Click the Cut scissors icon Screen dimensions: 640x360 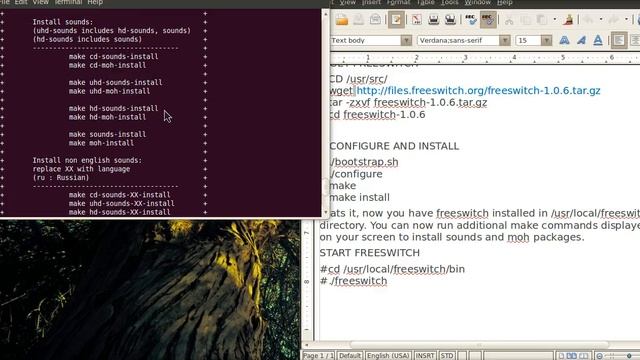click(509, 20)
